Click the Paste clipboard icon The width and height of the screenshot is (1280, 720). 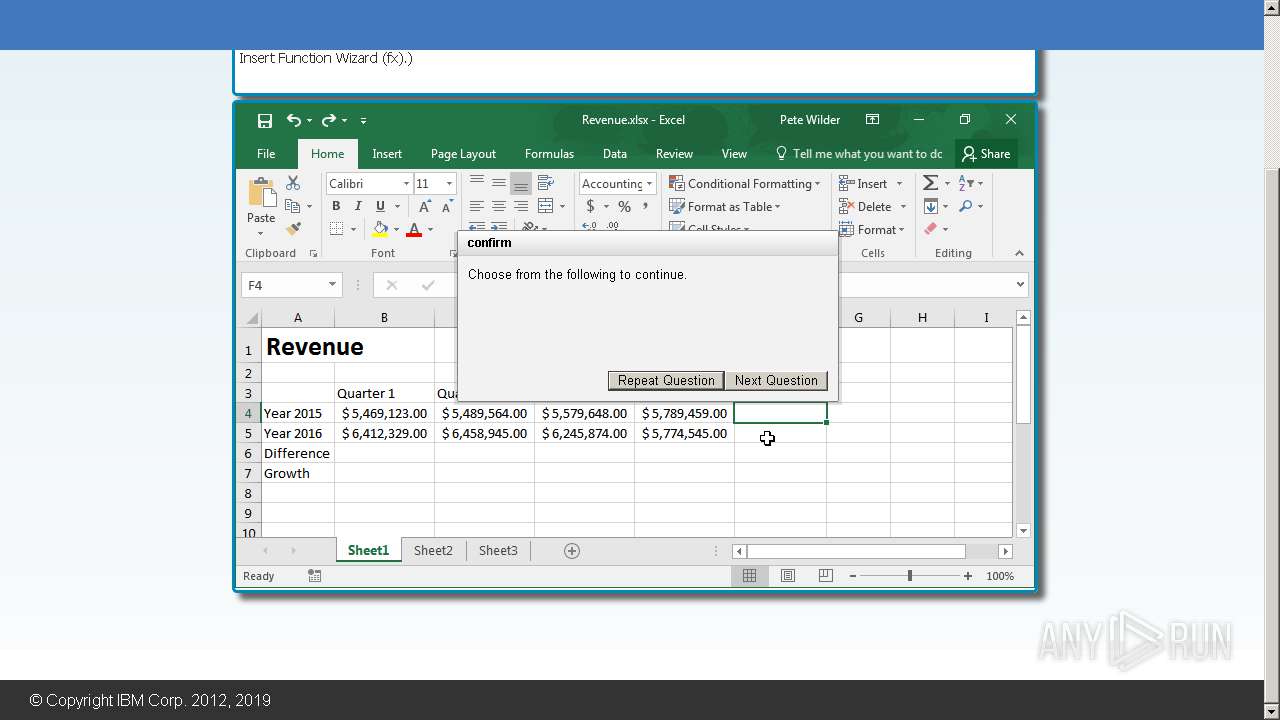pos(262,192)
